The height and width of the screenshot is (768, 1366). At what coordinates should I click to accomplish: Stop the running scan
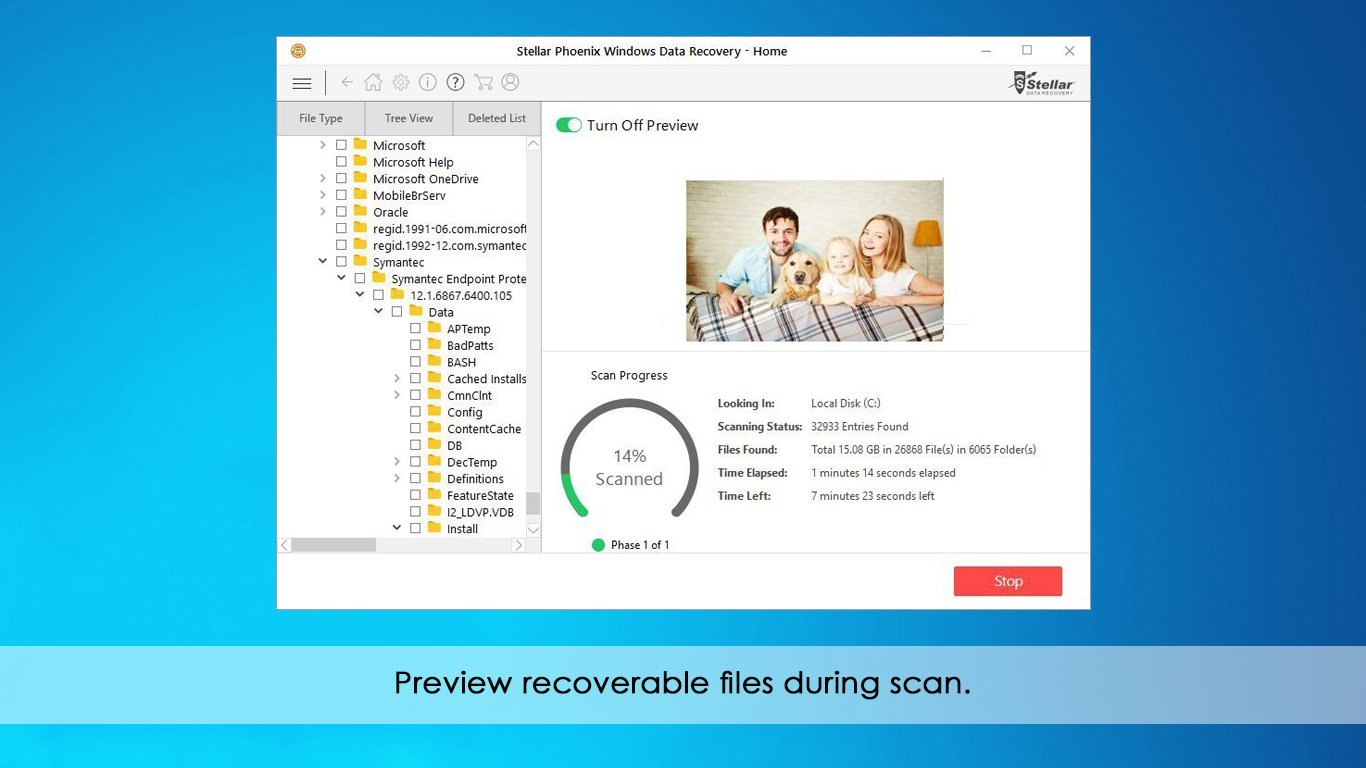tap(1008, 581)
